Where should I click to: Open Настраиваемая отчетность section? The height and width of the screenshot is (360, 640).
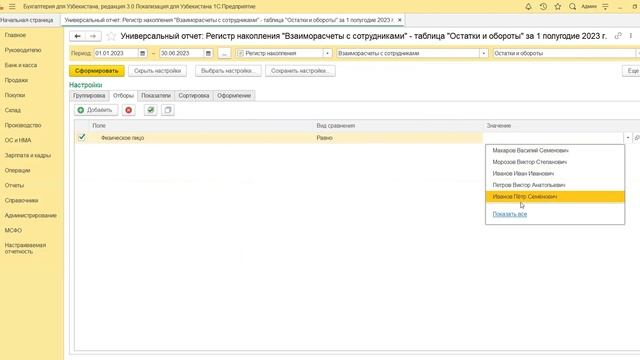tap(25, 249)
